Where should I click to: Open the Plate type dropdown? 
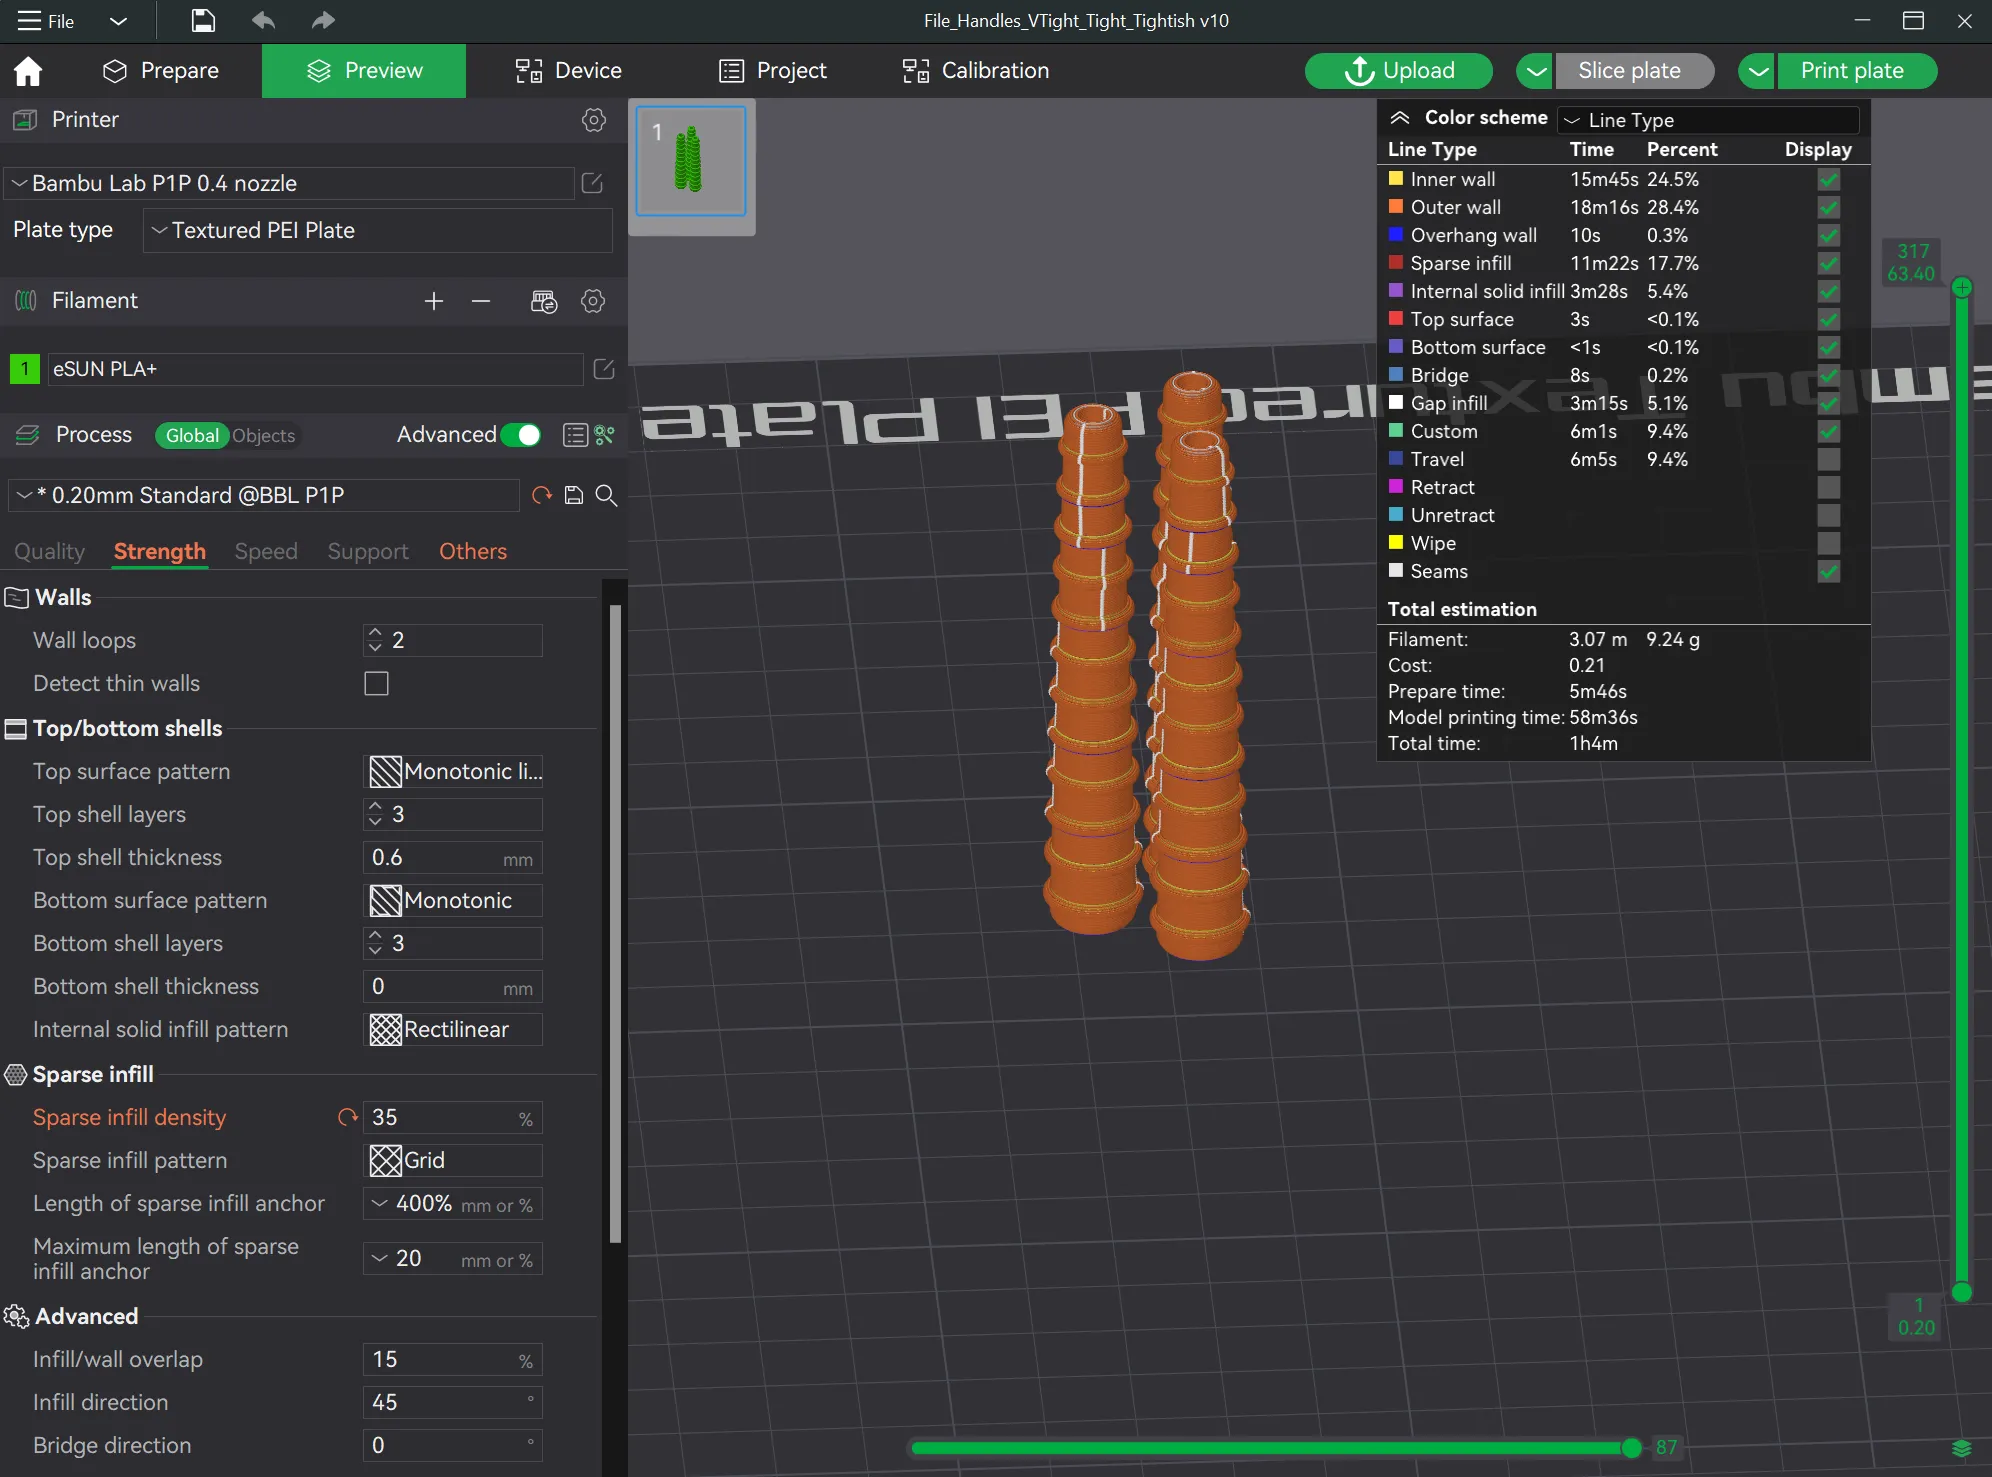tap(377, 230)
